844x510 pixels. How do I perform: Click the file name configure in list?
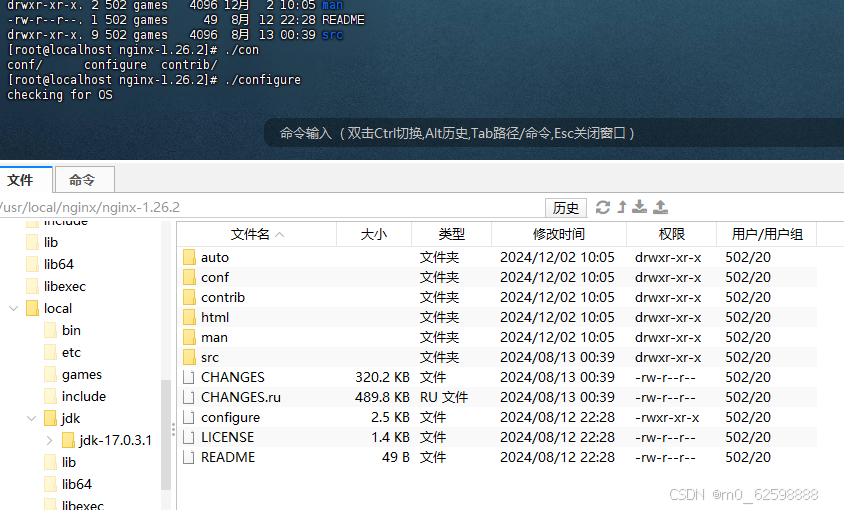click(x=230, y=417)
